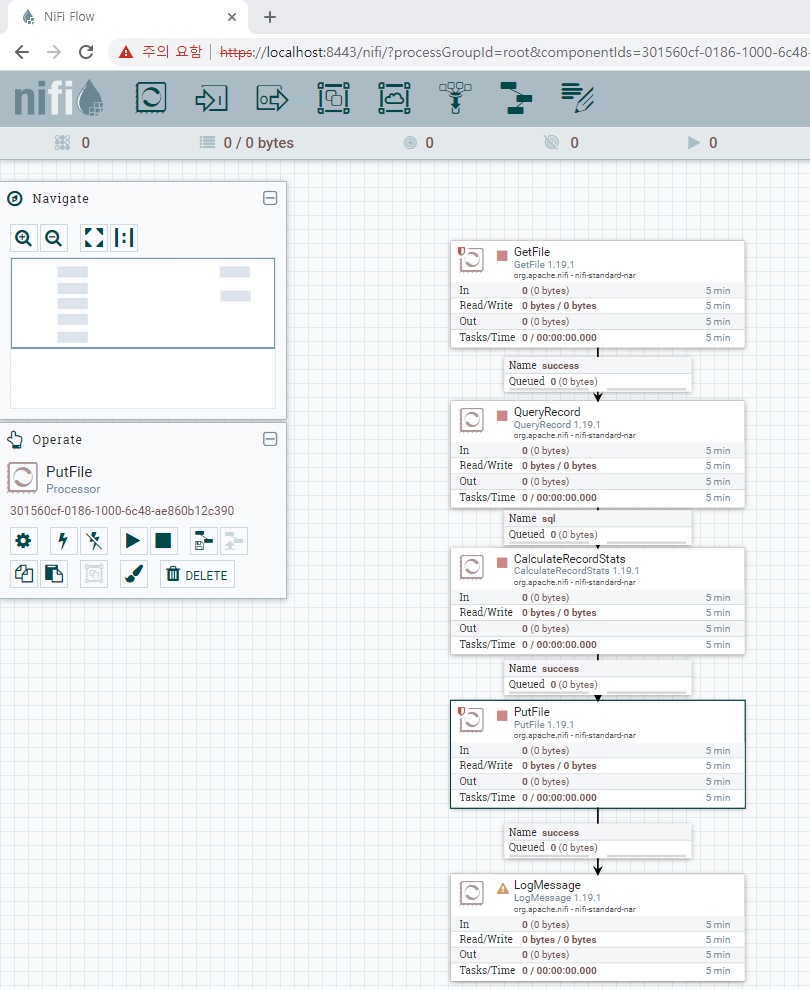Viewport: 810px width, 989px height.
Task: Click the processor ID text in Operate
Action: (122, 510)
